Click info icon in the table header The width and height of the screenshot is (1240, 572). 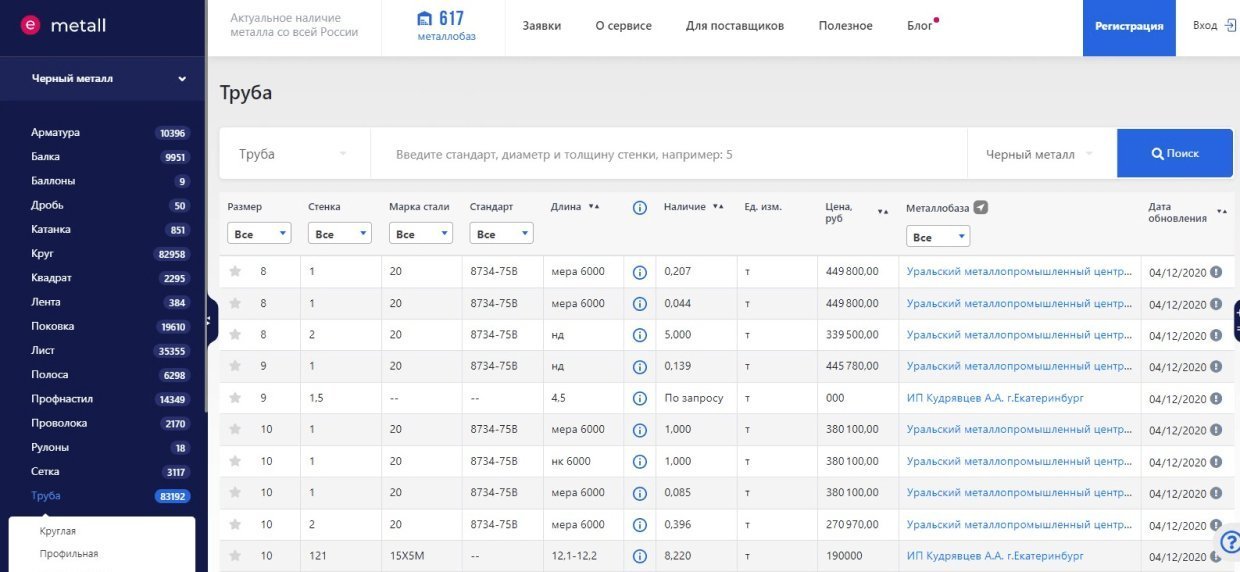click(x=640, y=208)
